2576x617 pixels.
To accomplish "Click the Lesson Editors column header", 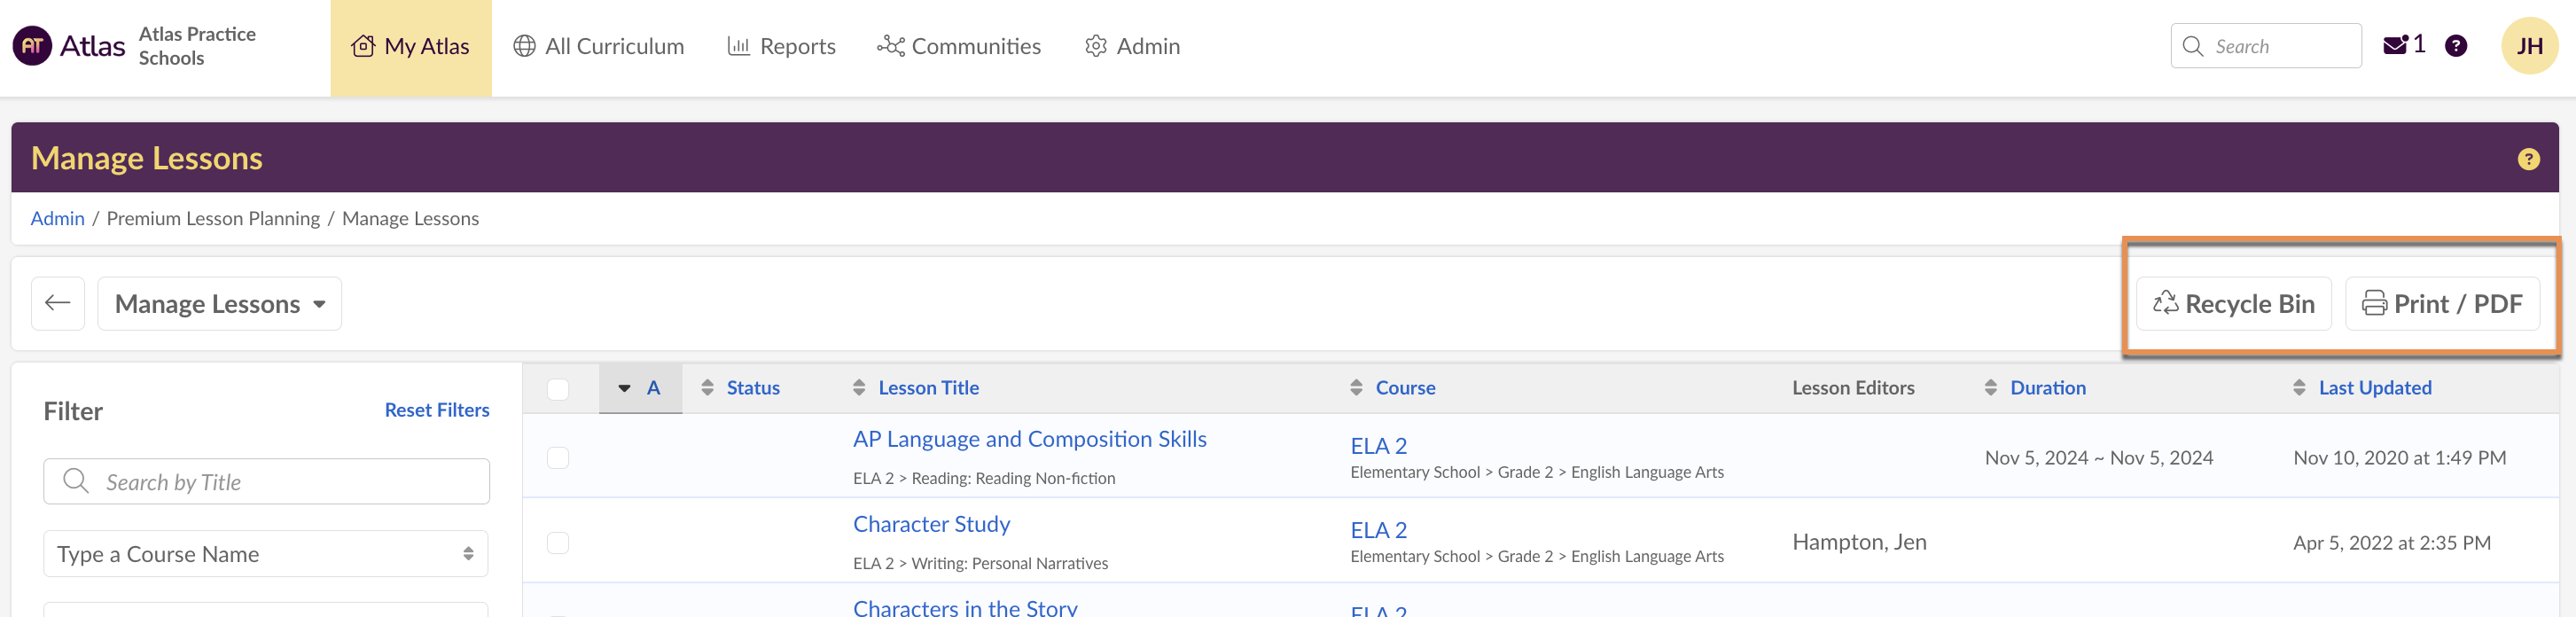I will point(1853,388).
